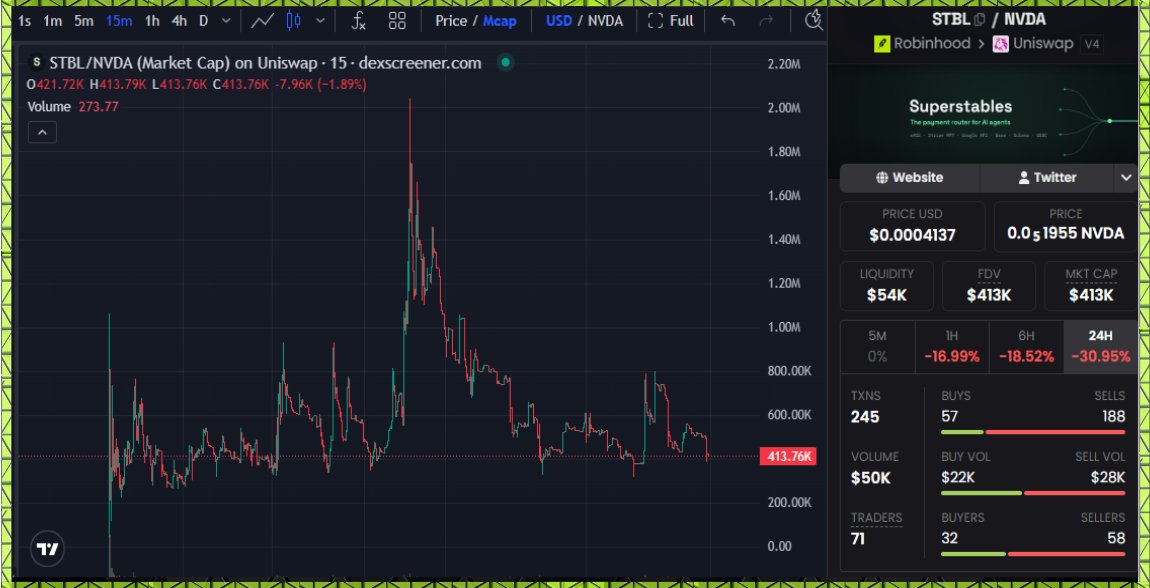Select the 1s timeframe
The height and width of the screenshot is (588, 1150).
click(24, 21)
